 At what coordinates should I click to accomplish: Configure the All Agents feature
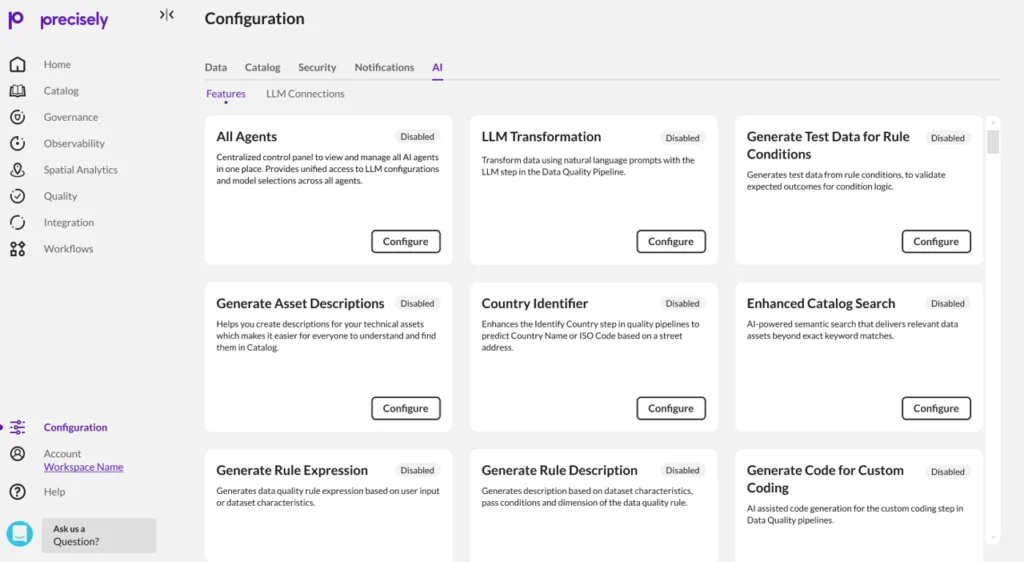[405, 242]
